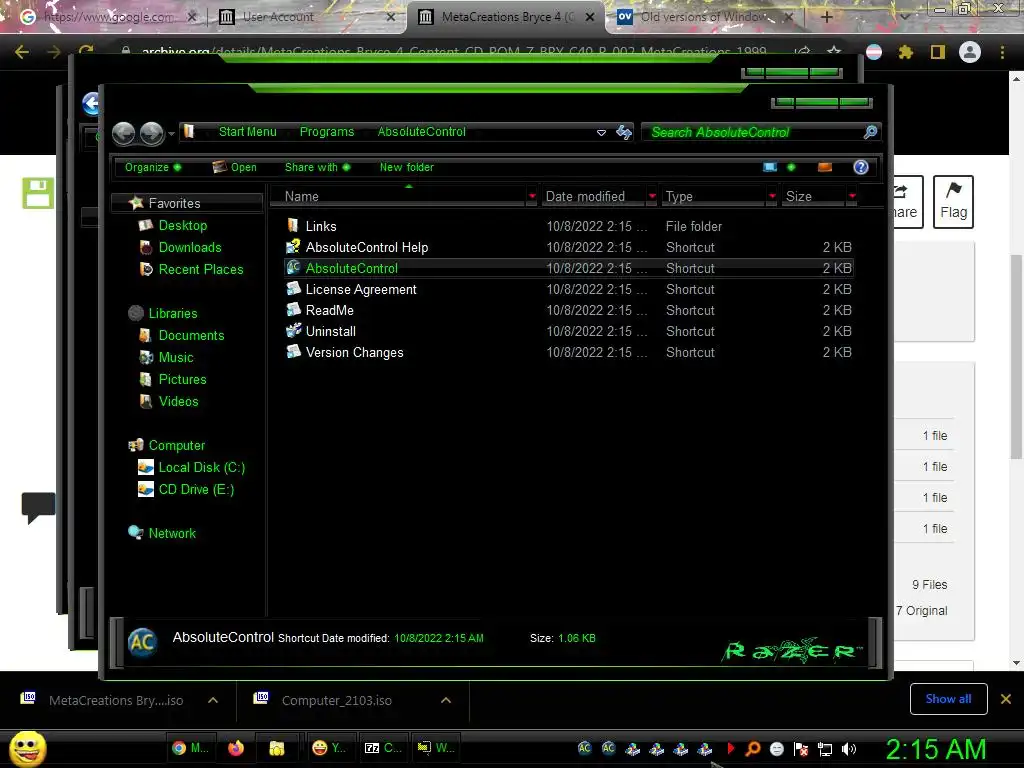1024x768 pixels.
Task: Open the folder icon on the taskbar
Action: coord(277,748)
